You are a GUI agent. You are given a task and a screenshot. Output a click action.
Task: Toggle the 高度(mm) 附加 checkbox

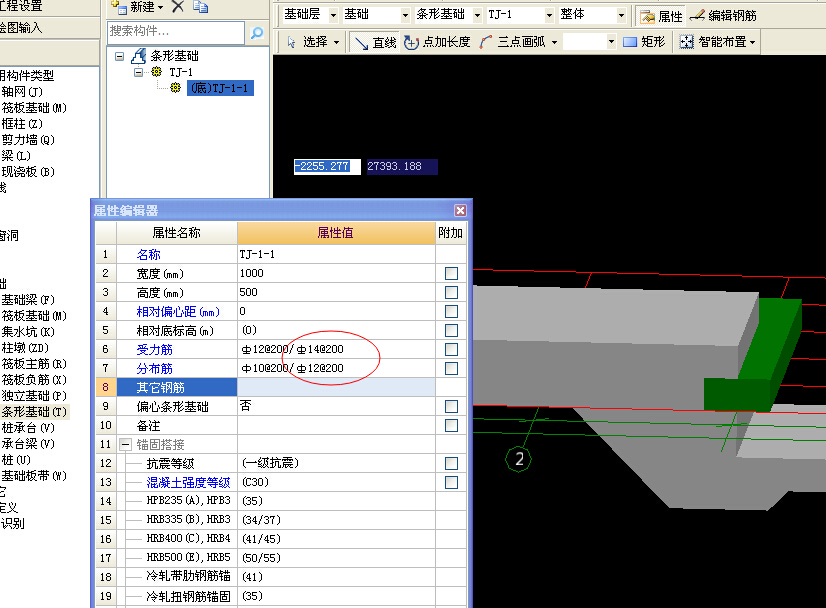[451, 292]
